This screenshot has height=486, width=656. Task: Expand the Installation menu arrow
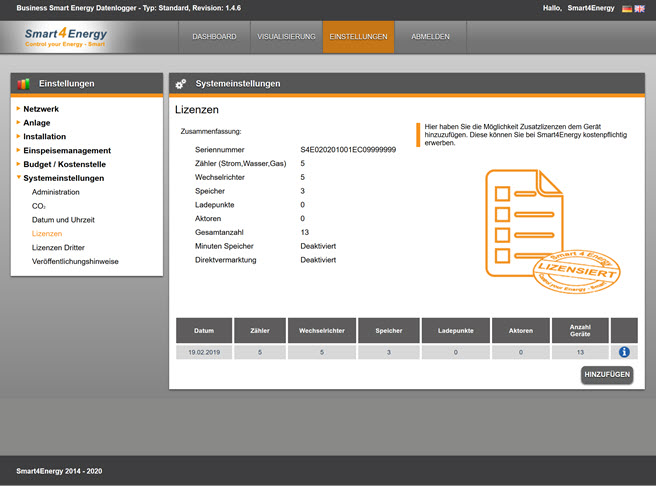tap(18, 136)
